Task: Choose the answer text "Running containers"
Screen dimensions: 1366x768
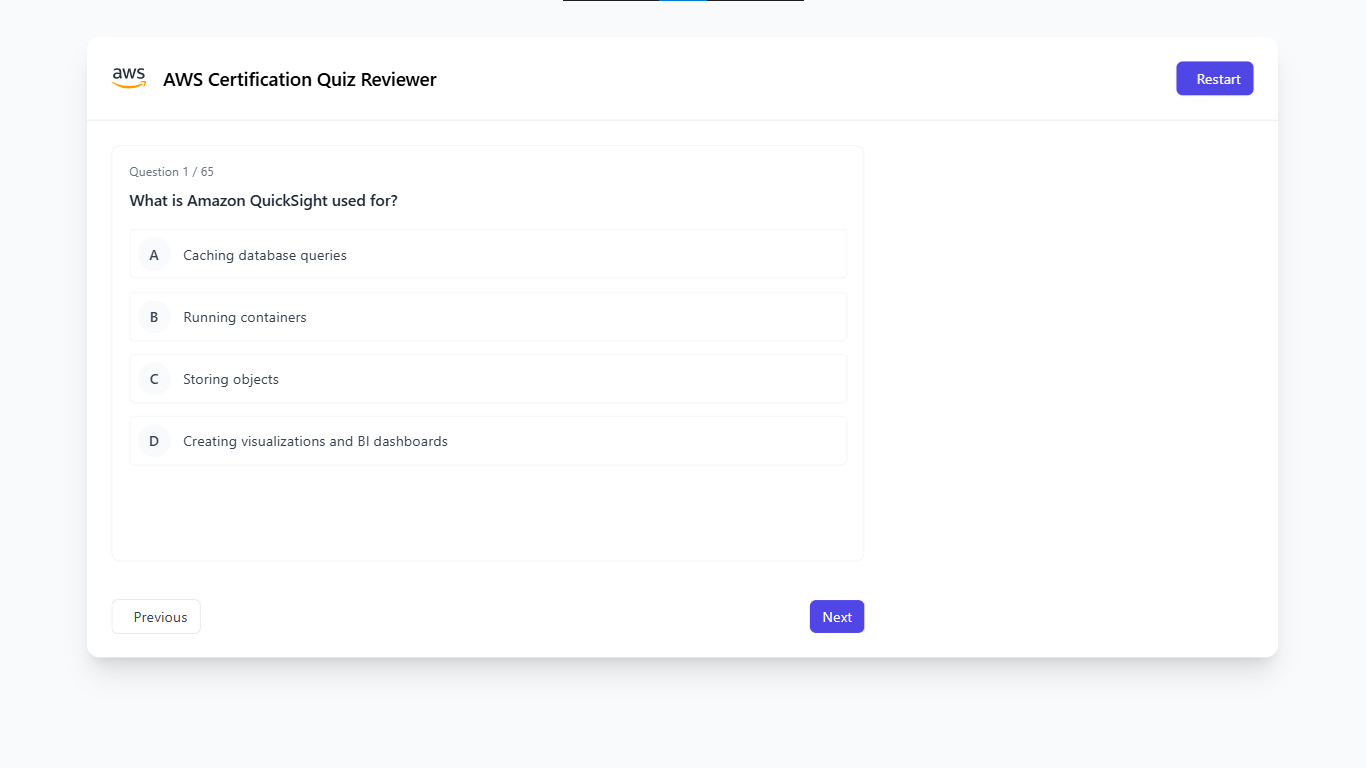Action: coord(245,317)
